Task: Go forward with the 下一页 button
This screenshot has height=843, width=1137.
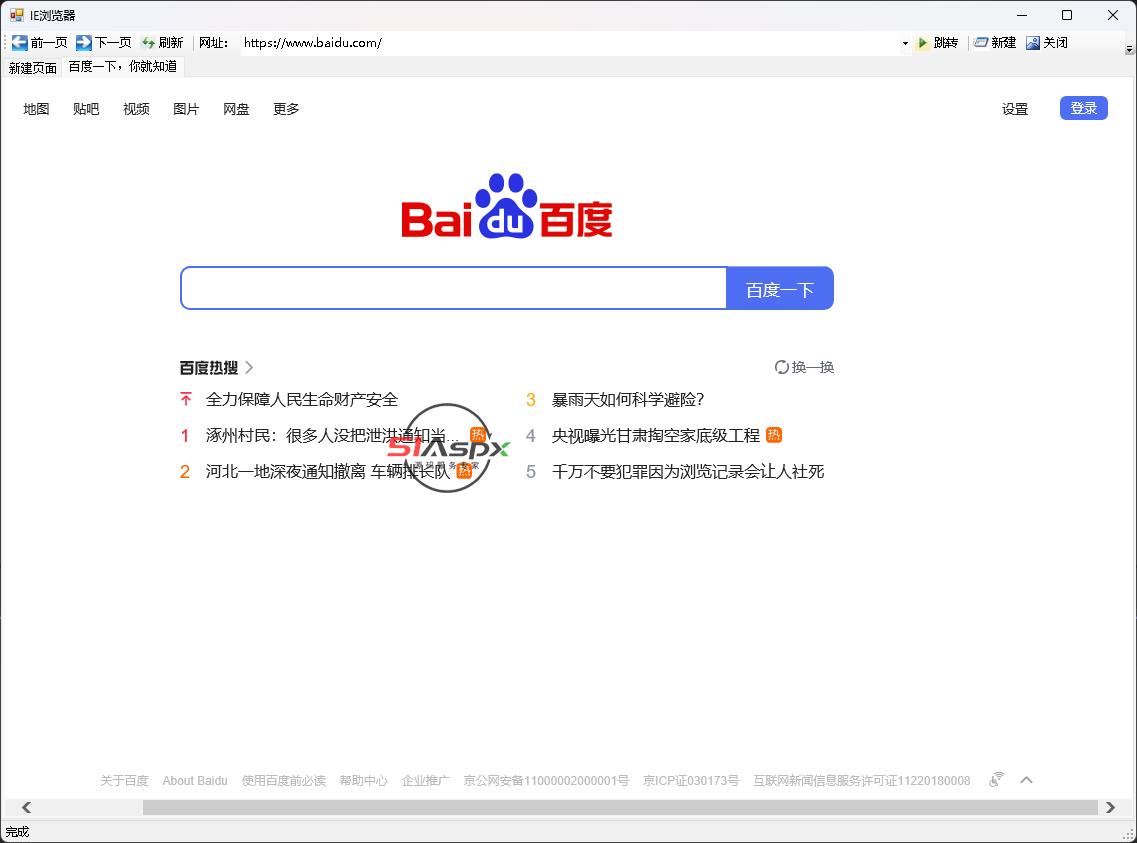Action: coord(104,43)
